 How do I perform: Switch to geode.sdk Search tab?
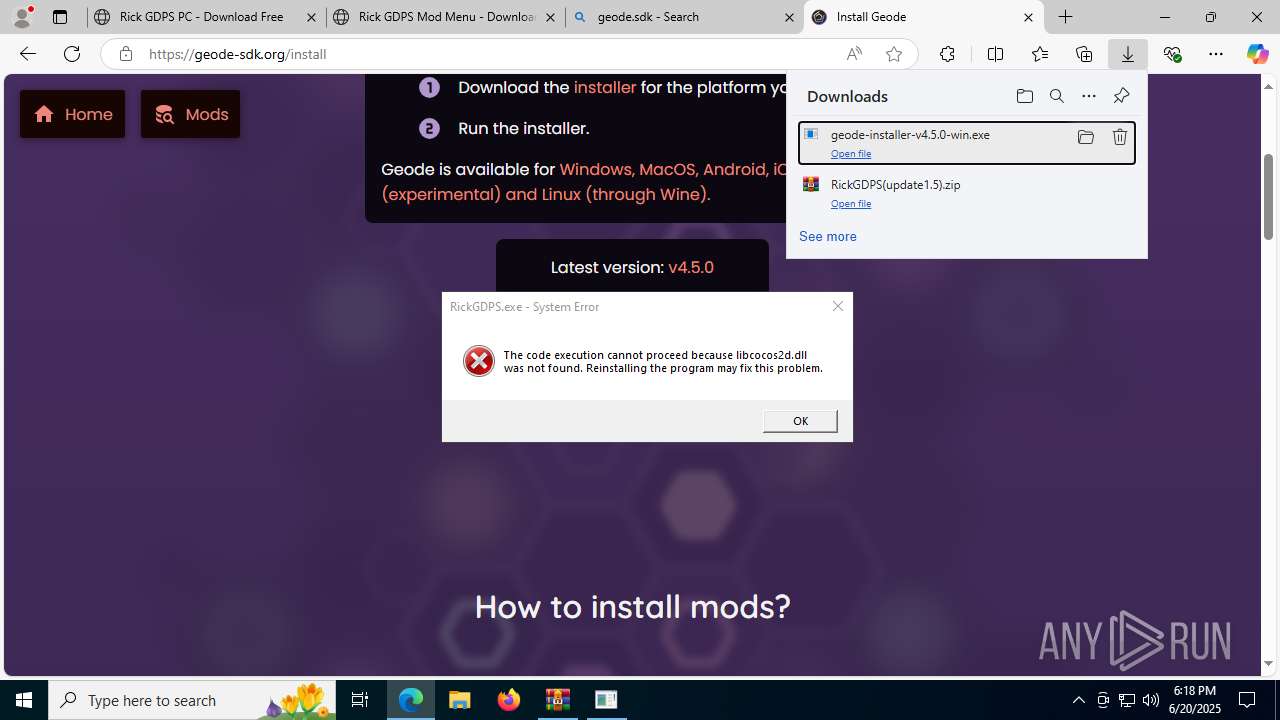point(684,17)
